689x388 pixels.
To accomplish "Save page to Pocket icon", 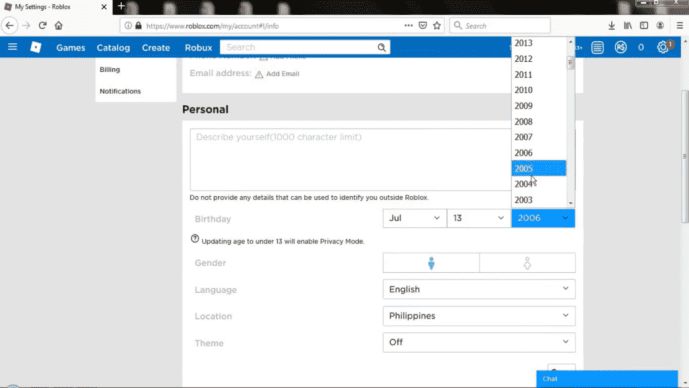I will [423, 25].
